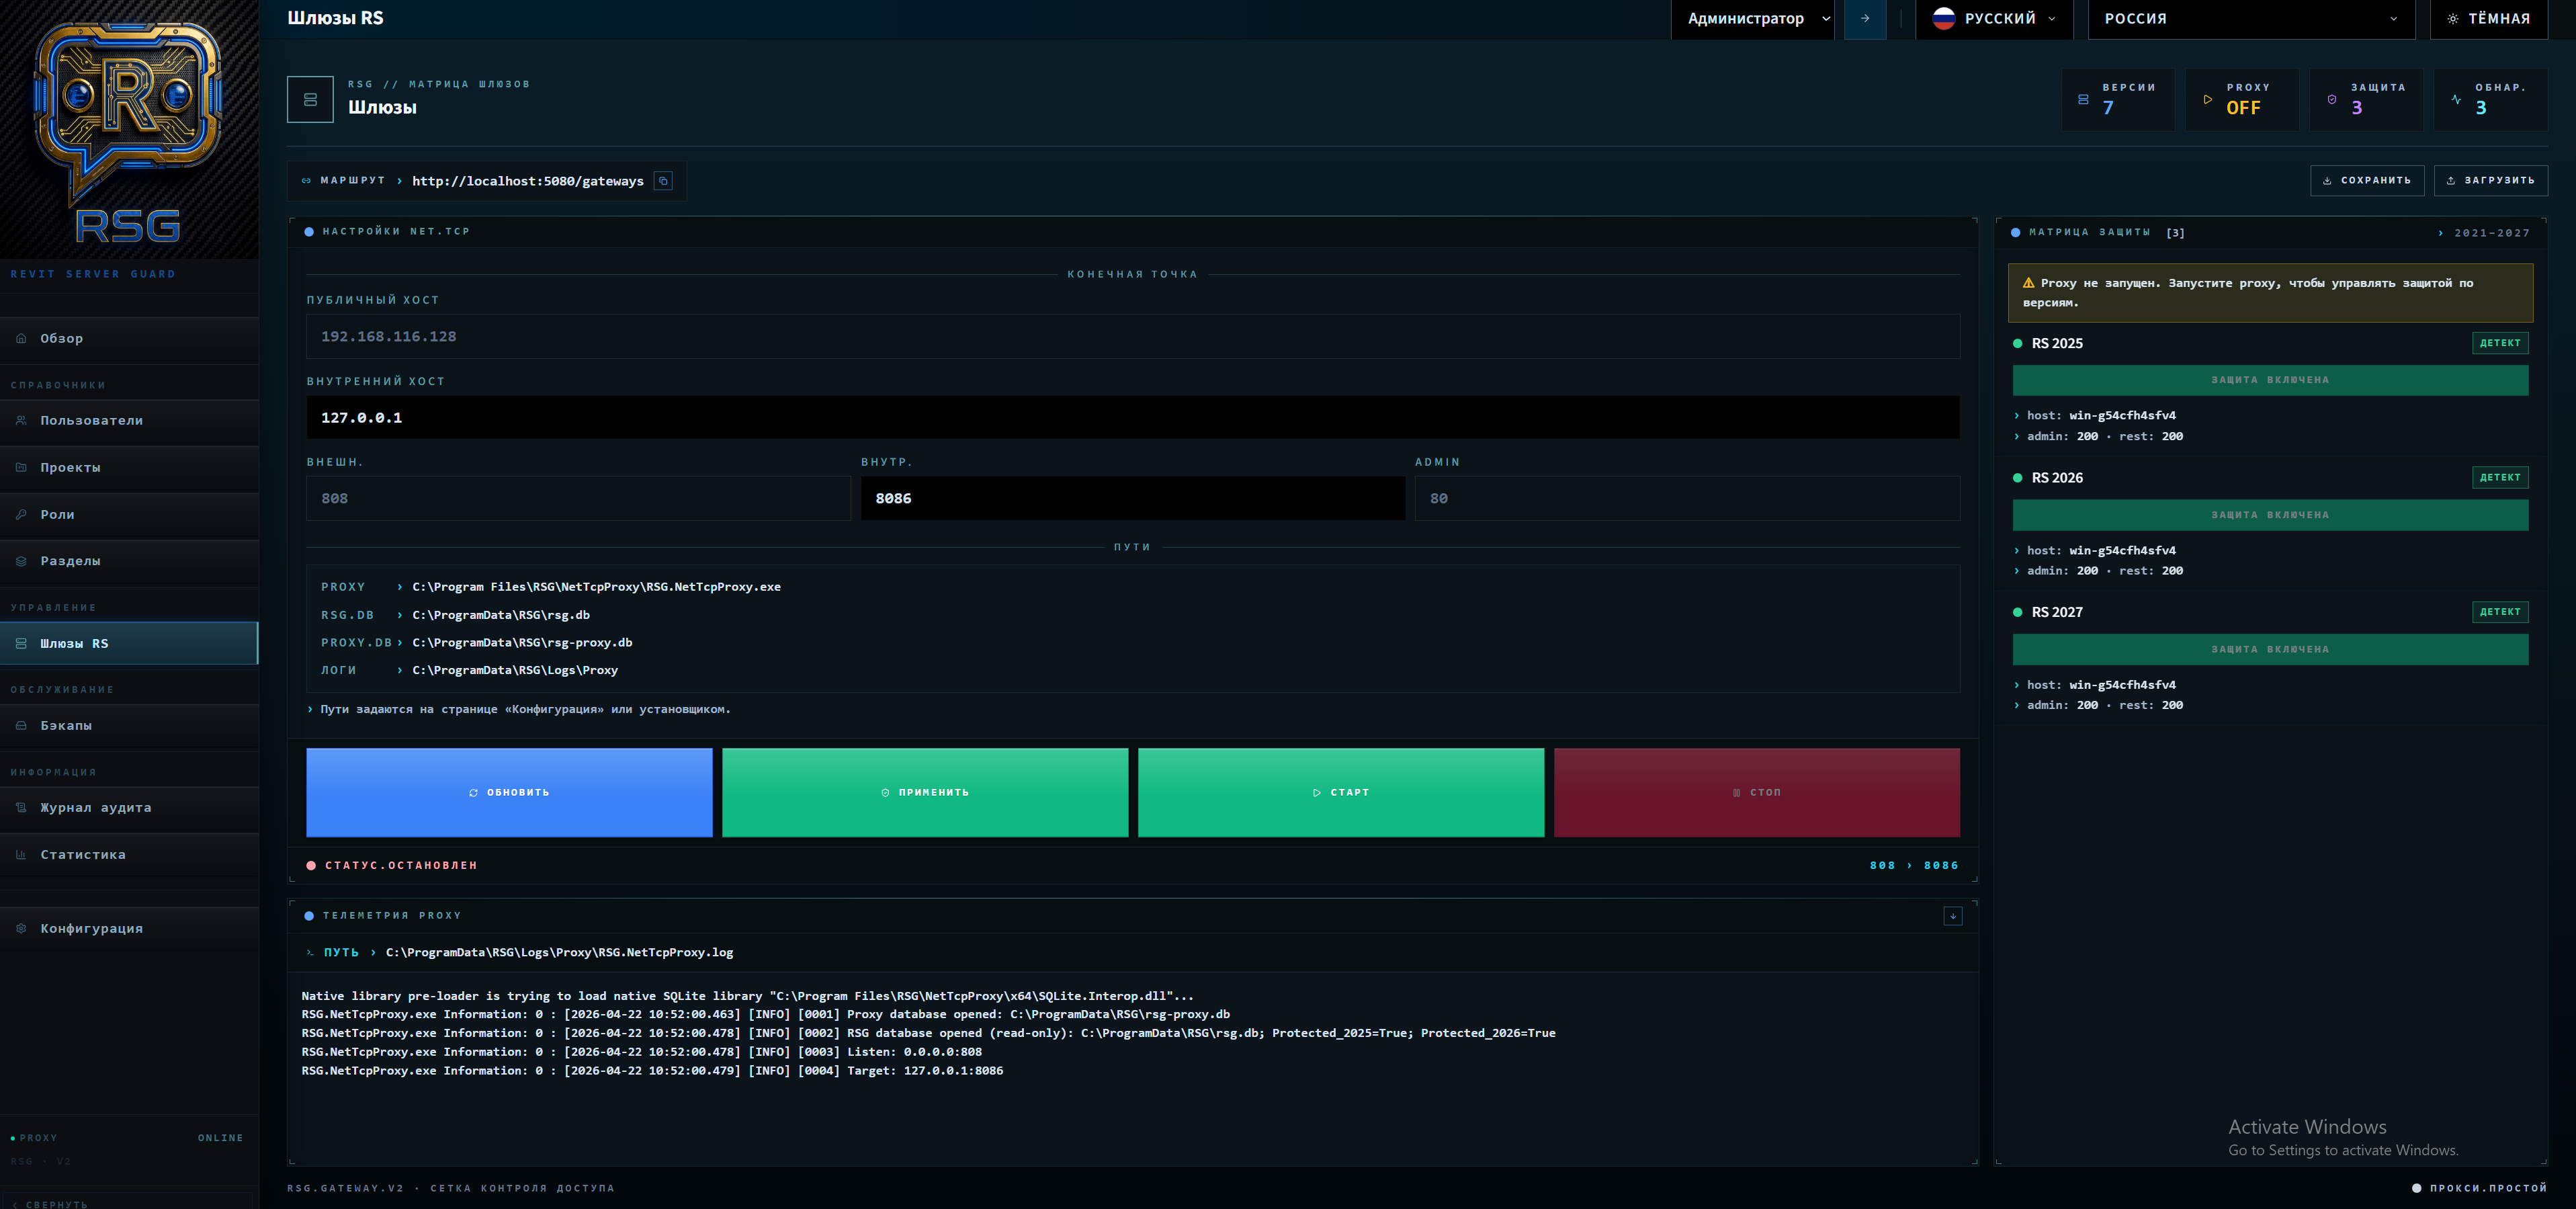Toggle ДЕТЕКТ for RS 2025

click(2500, 342)
